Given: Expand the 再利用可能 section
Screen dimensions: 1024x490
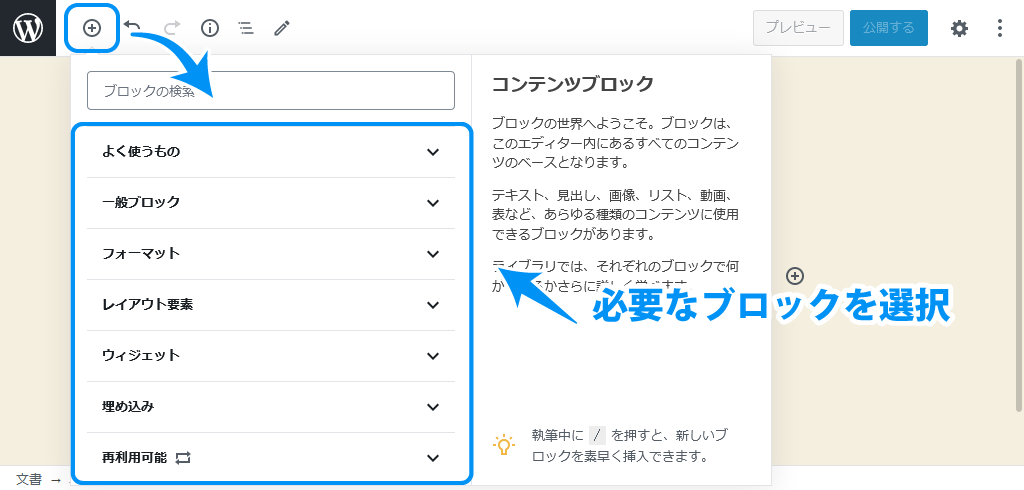Looking at the screenshot, I should point(271,457).
